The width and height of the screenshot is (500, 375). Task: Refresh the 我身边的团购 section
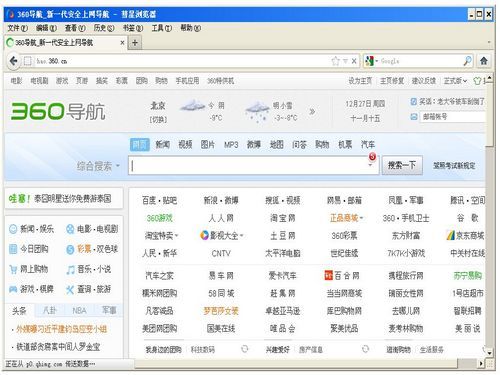pos(245,349)
